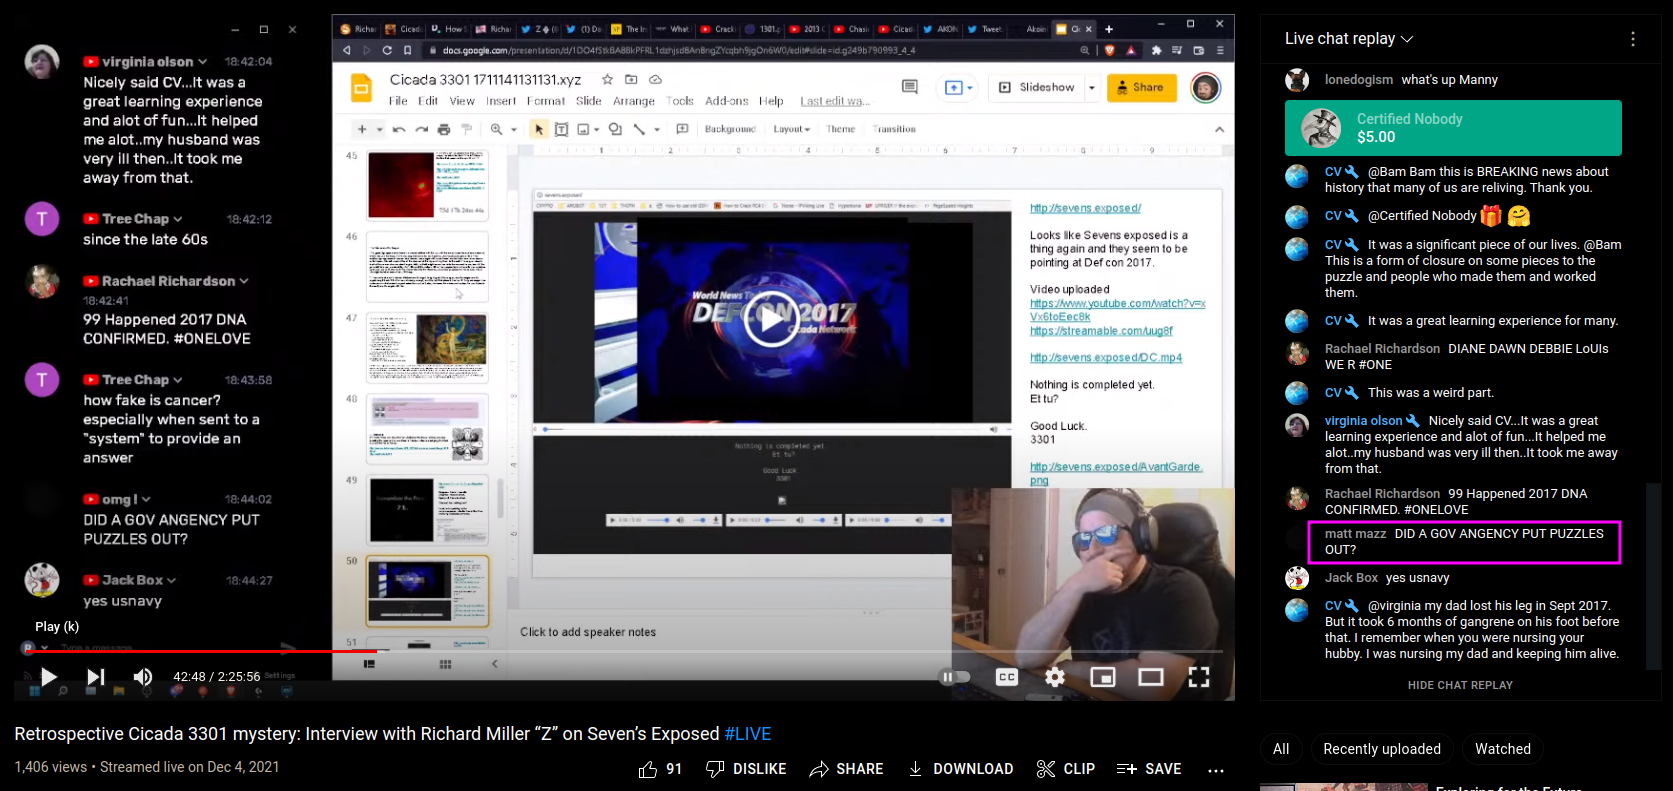The height and width of the screenshot is (791, 1673).
Task: Skip to the next video
Action: pos(95,677)
